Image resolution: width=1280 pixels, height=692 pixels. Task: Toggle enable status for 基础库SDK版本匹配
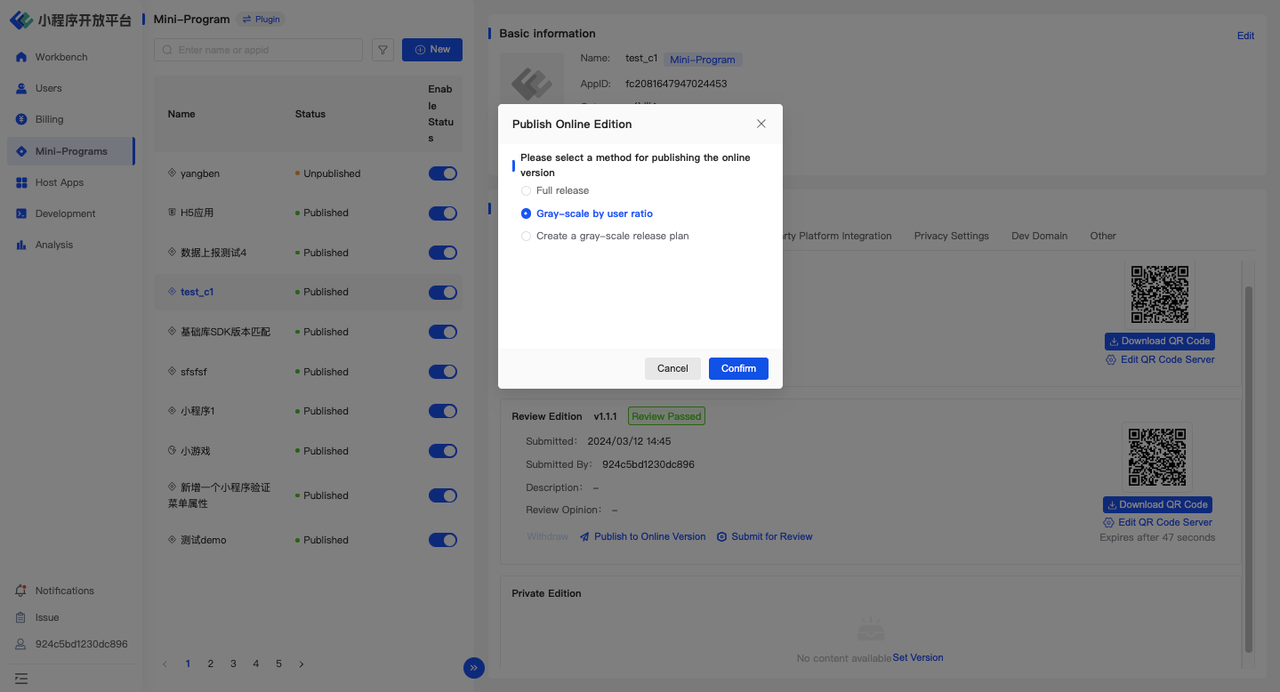[x=443, y=332]
